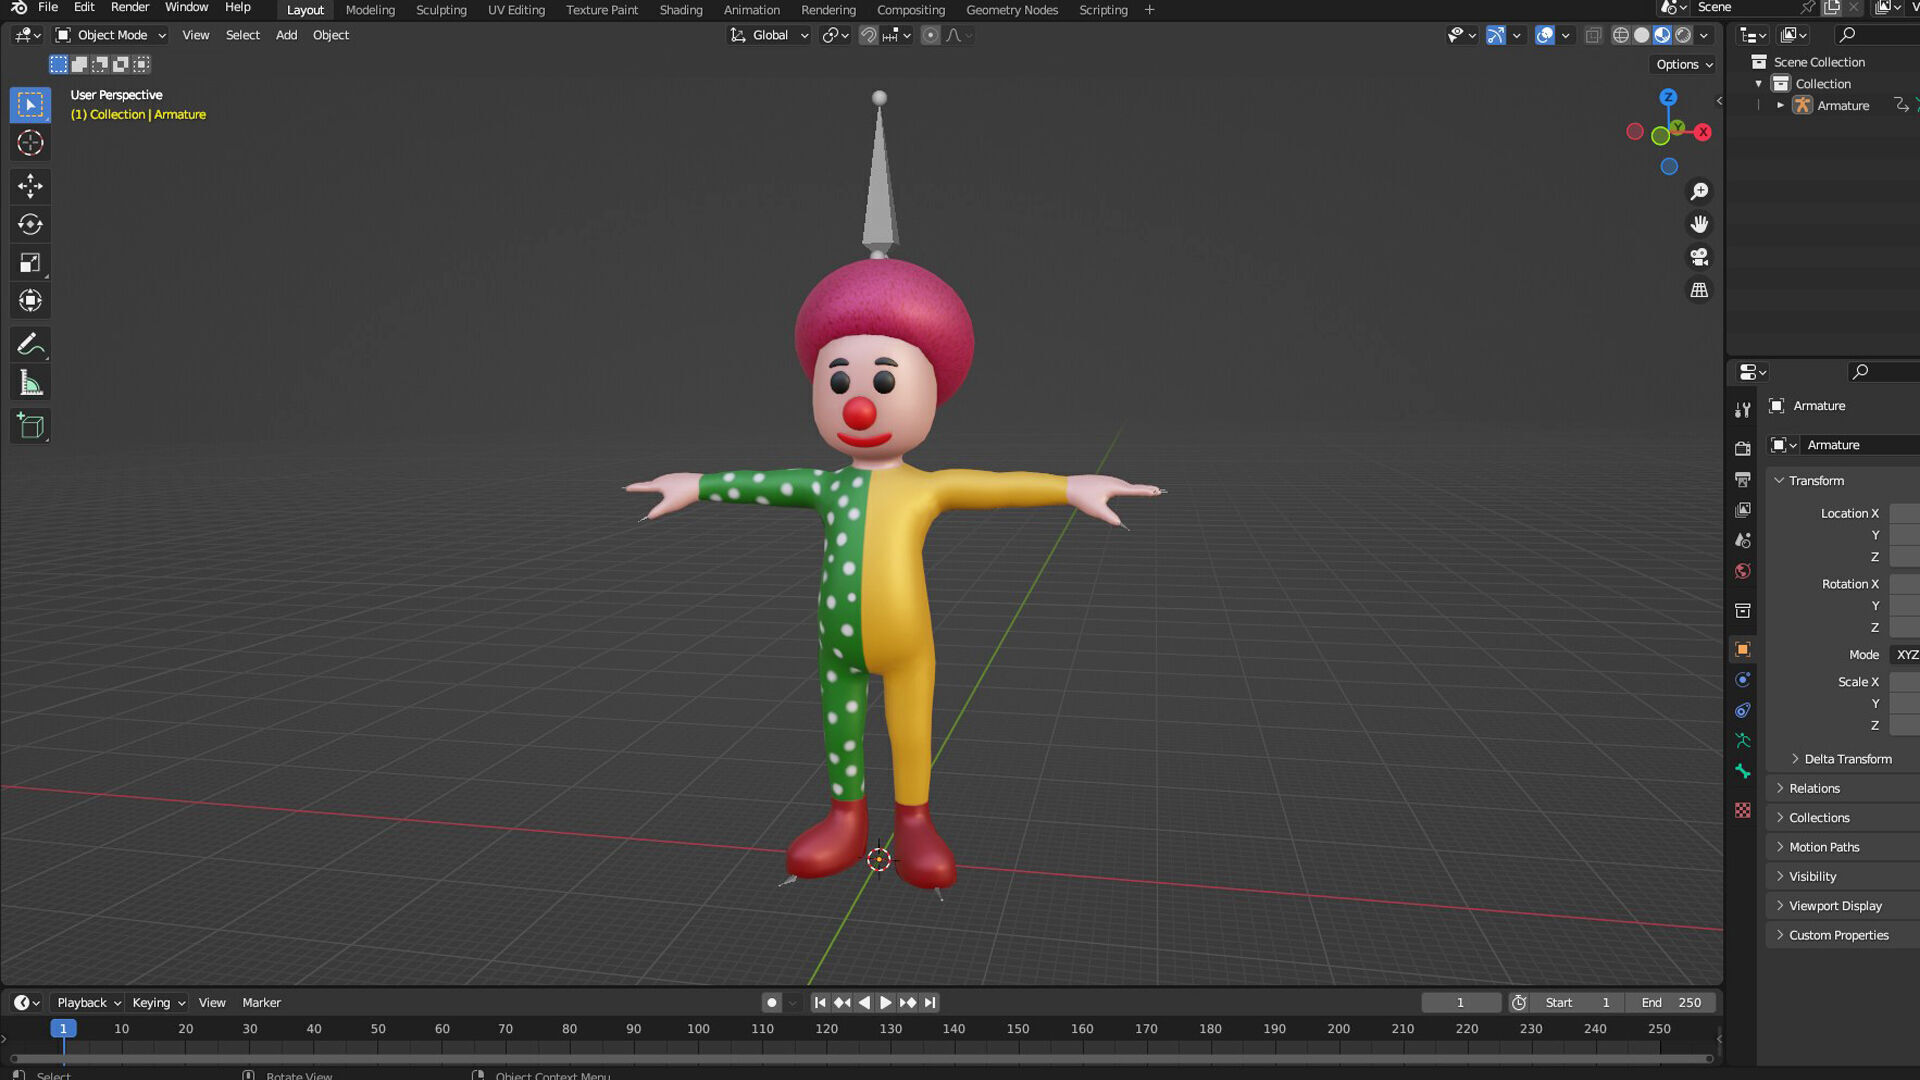The height and width of the screenshot is (1080, 1920).
Task: Toggle perspective/orthographic grid view icon
Action: (x=1699, y=290)
